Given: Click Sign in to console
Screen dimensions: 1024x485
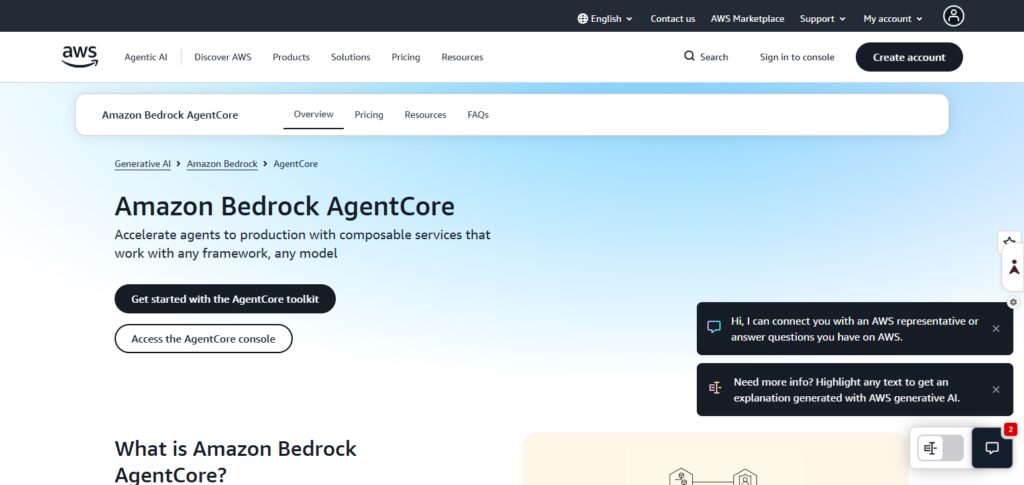Looking at the screenshot, I should 797,57.
